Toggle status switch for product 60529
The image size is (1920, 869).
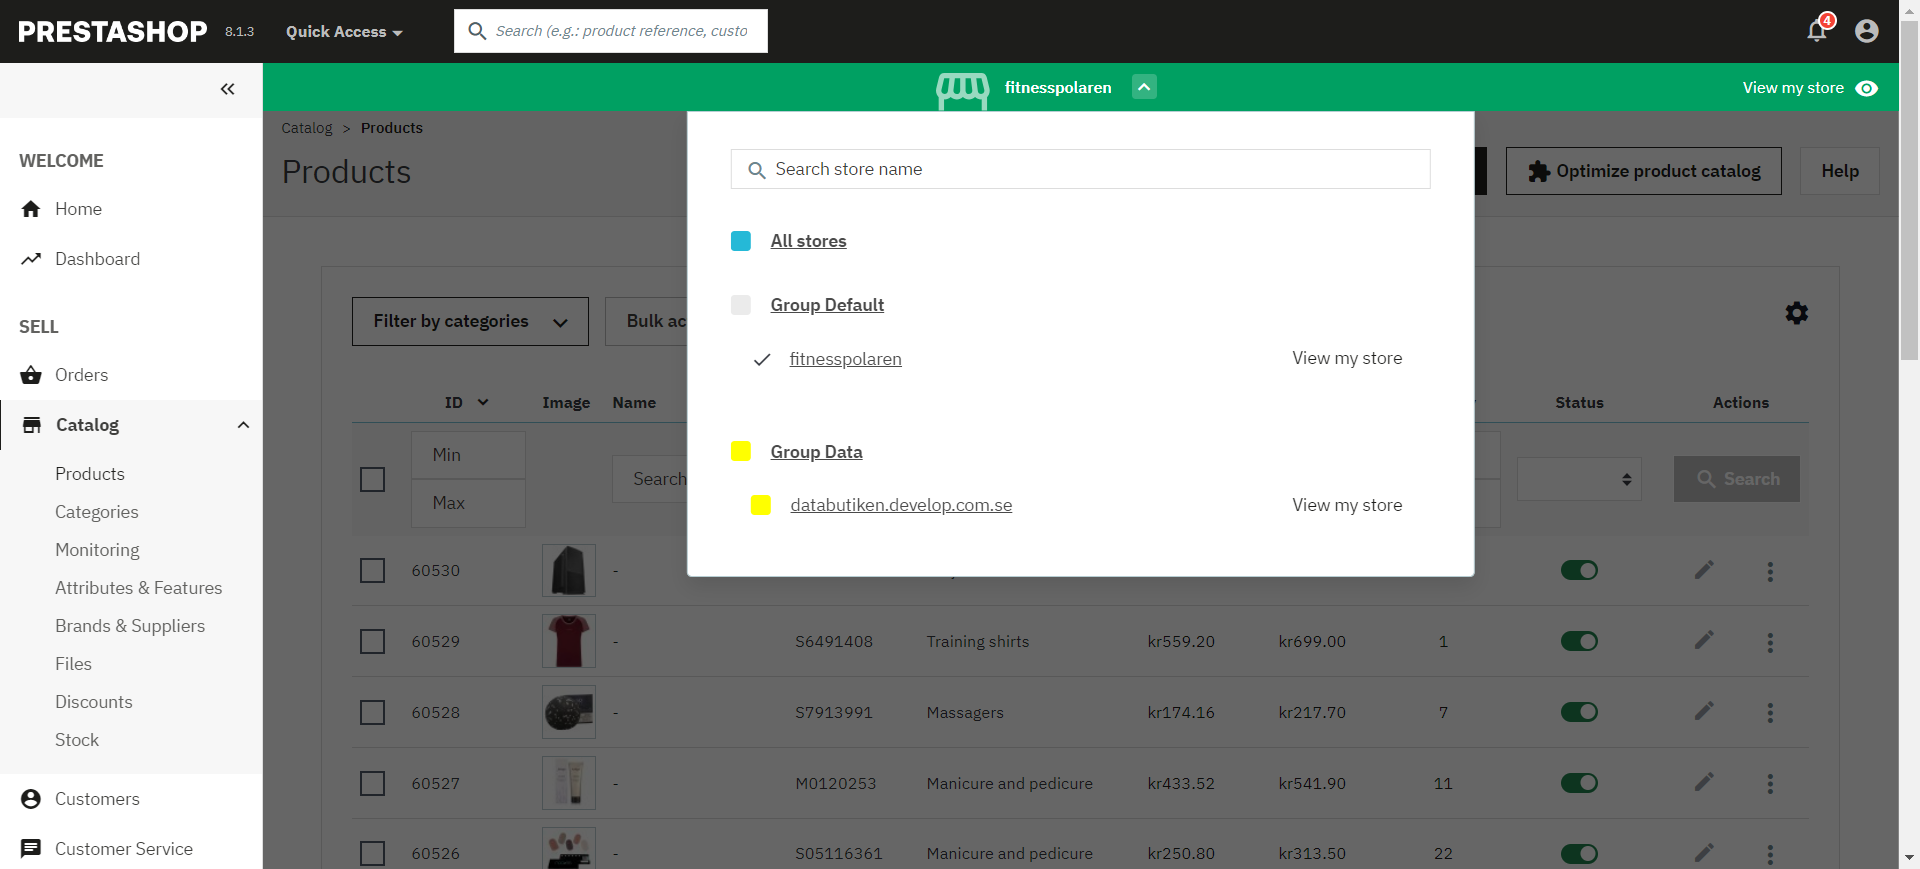pyautogui.click(x=1579, y=641)
